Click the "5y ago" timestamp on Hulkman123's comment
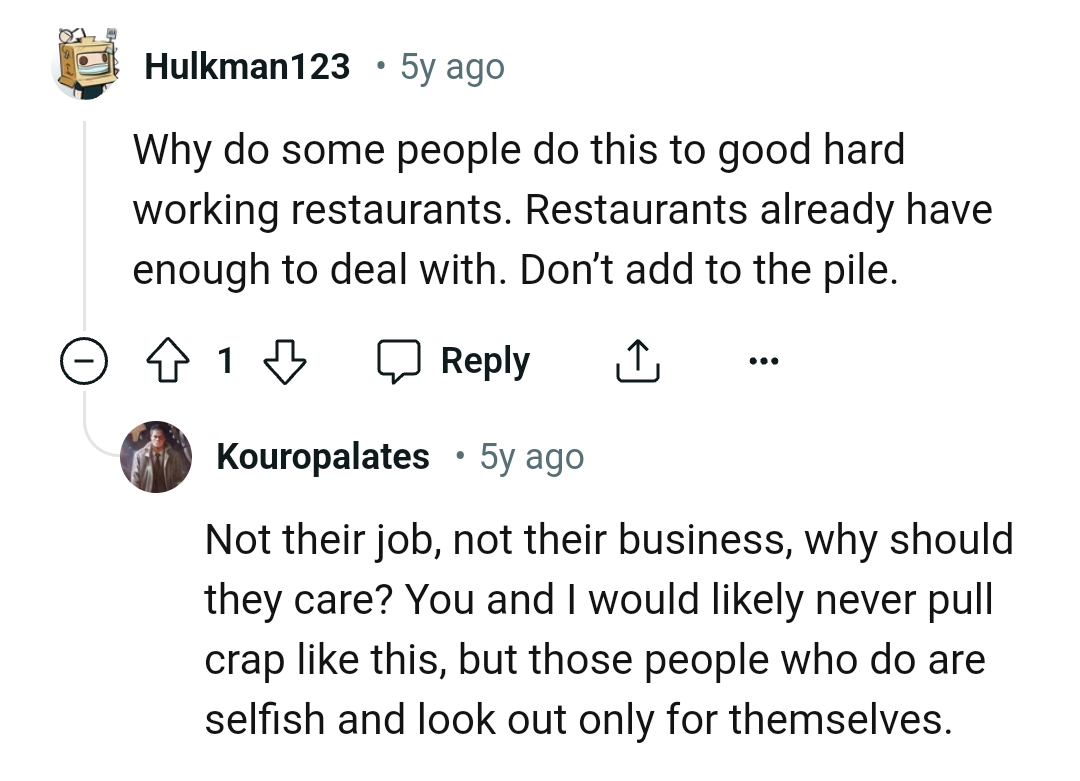 [451, 66]
